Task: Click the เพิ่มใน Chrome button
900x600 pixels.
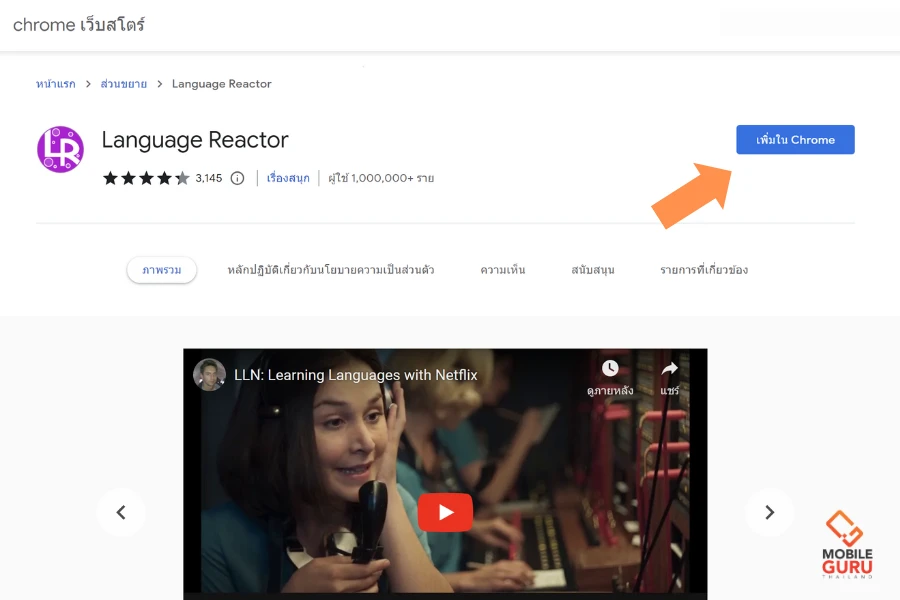Action: [x=795, y=140]
